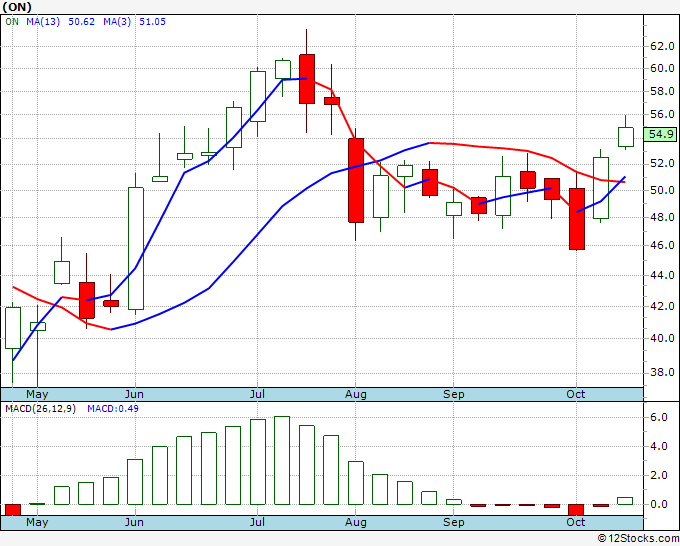Click the 46.0 price axis label
680x546 pixels.
[662, 245]
